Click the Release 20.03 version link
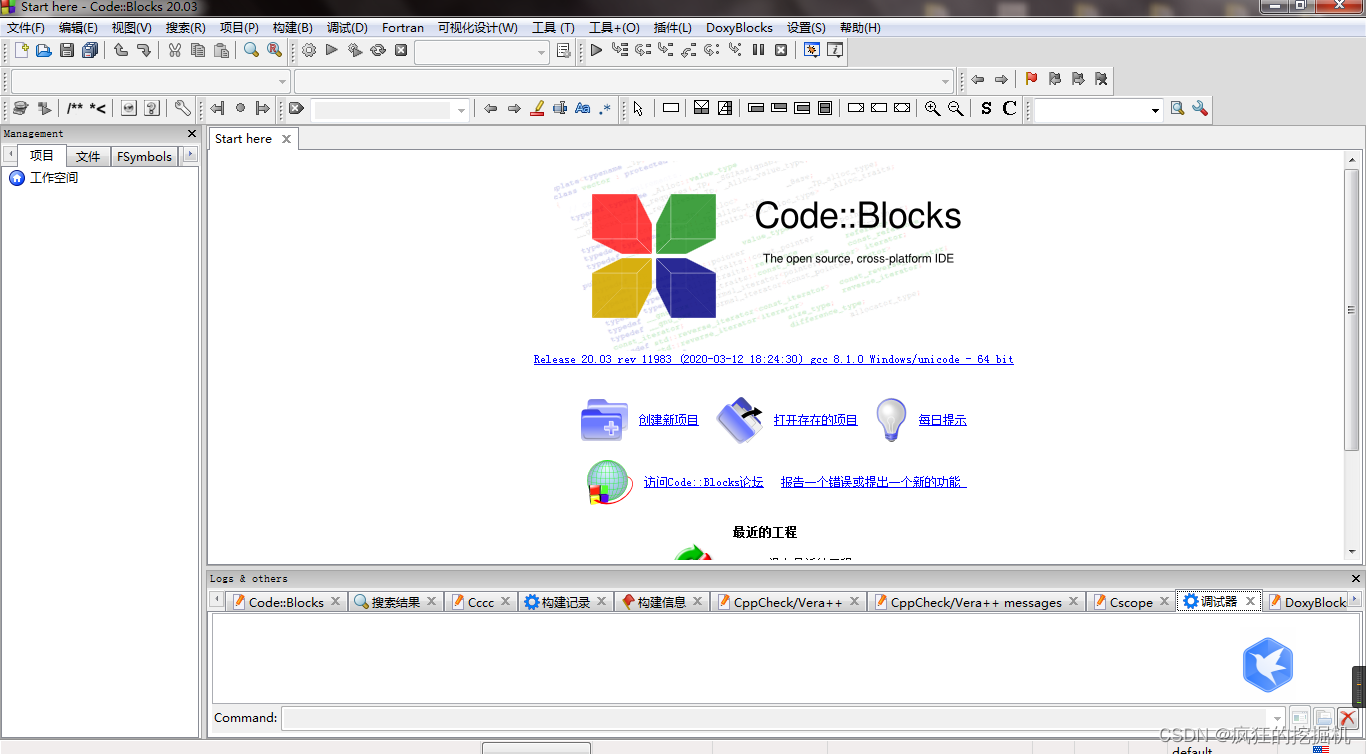This screenshot has width=1366, height=754. [774, 359]
